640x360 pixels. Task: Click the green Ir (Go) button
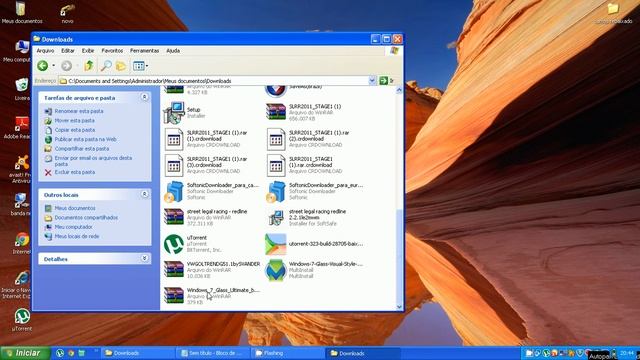tap(387, 81)
